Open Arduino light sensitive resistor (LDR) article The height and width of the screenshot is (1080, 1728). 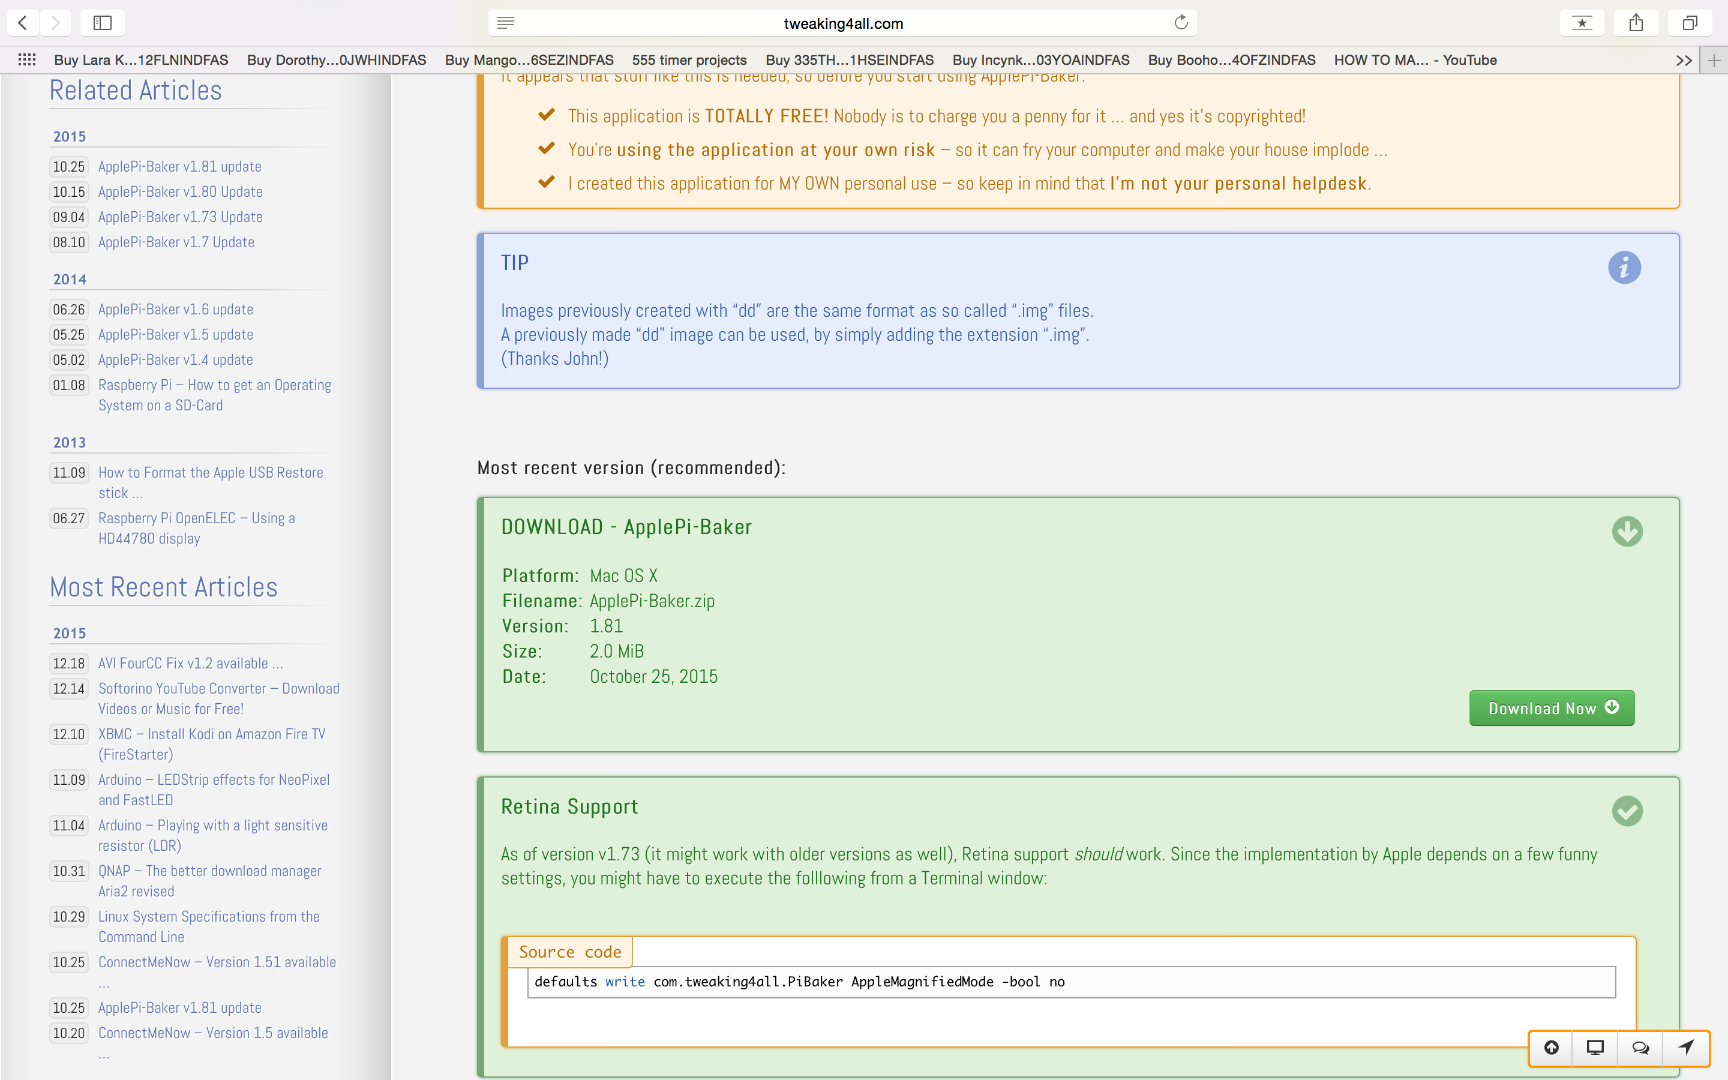(213, 835)
